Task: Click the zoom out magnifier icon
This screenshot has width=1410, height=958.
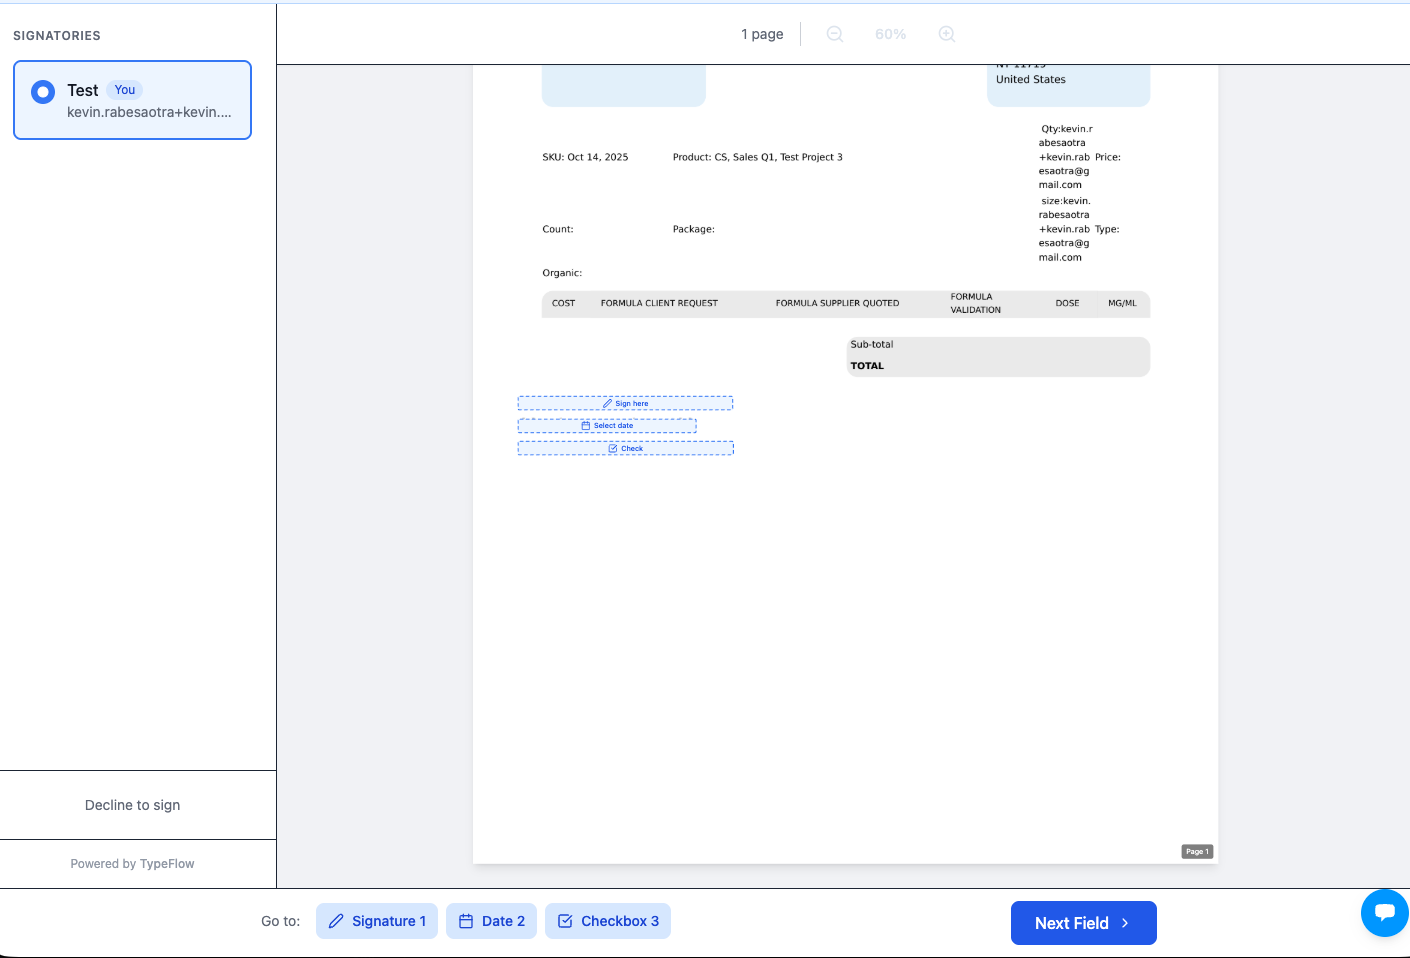Action: coord(835,34)
